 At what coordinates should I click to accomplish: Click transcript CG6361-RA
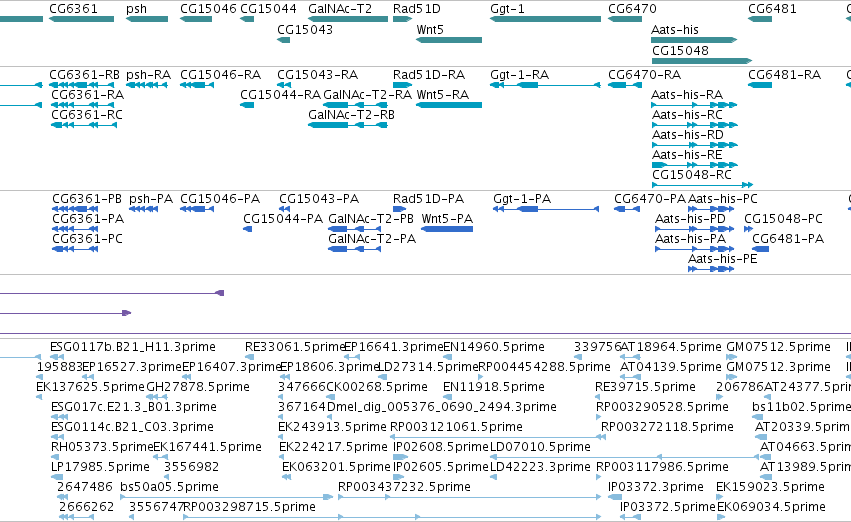87,94
